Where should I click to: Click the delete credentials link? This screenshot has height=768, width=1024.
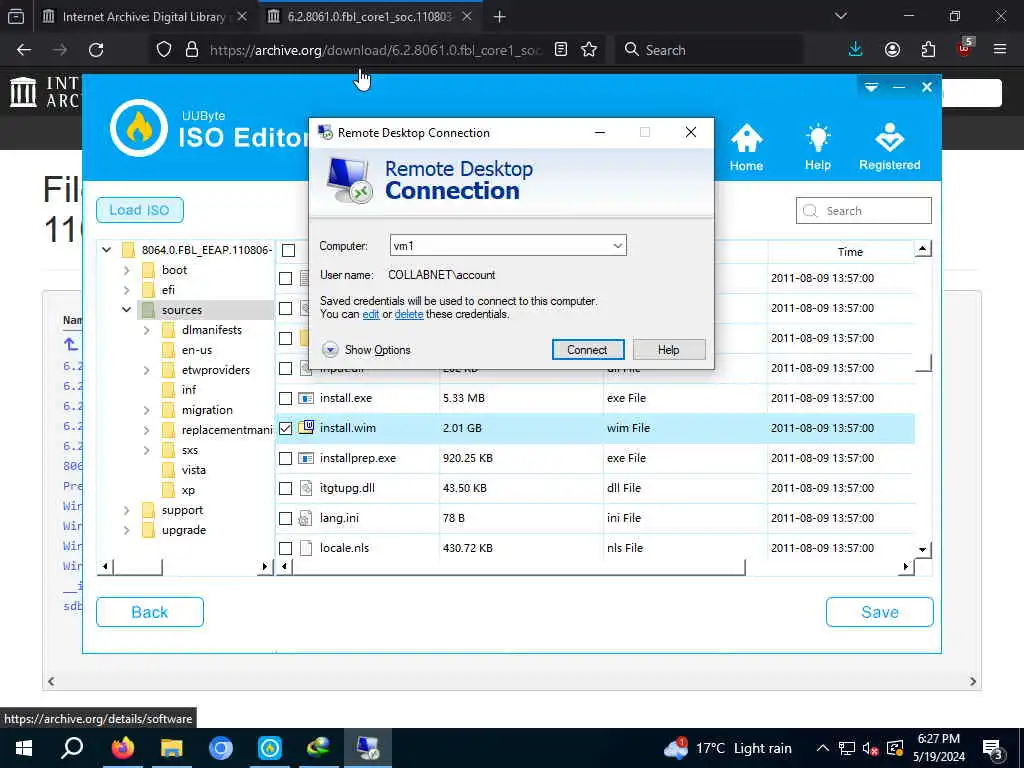pyautogui.click(x=409, y=314)
